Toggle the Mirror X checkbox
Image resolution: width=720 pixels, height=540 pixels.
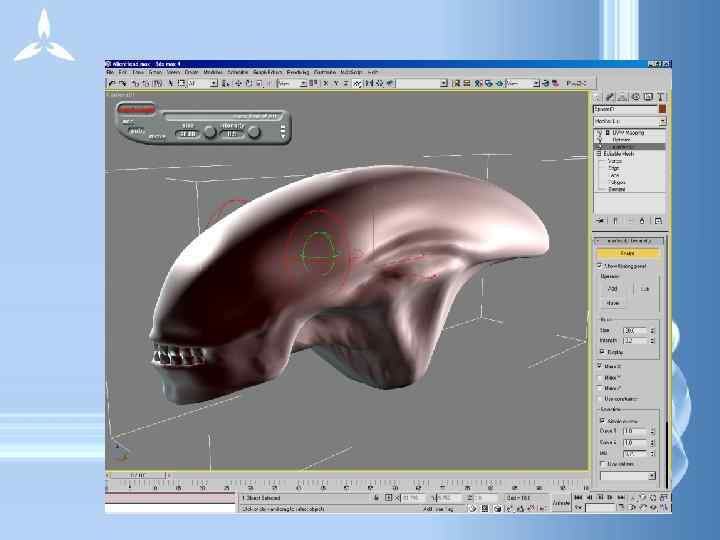pos(599,366)
